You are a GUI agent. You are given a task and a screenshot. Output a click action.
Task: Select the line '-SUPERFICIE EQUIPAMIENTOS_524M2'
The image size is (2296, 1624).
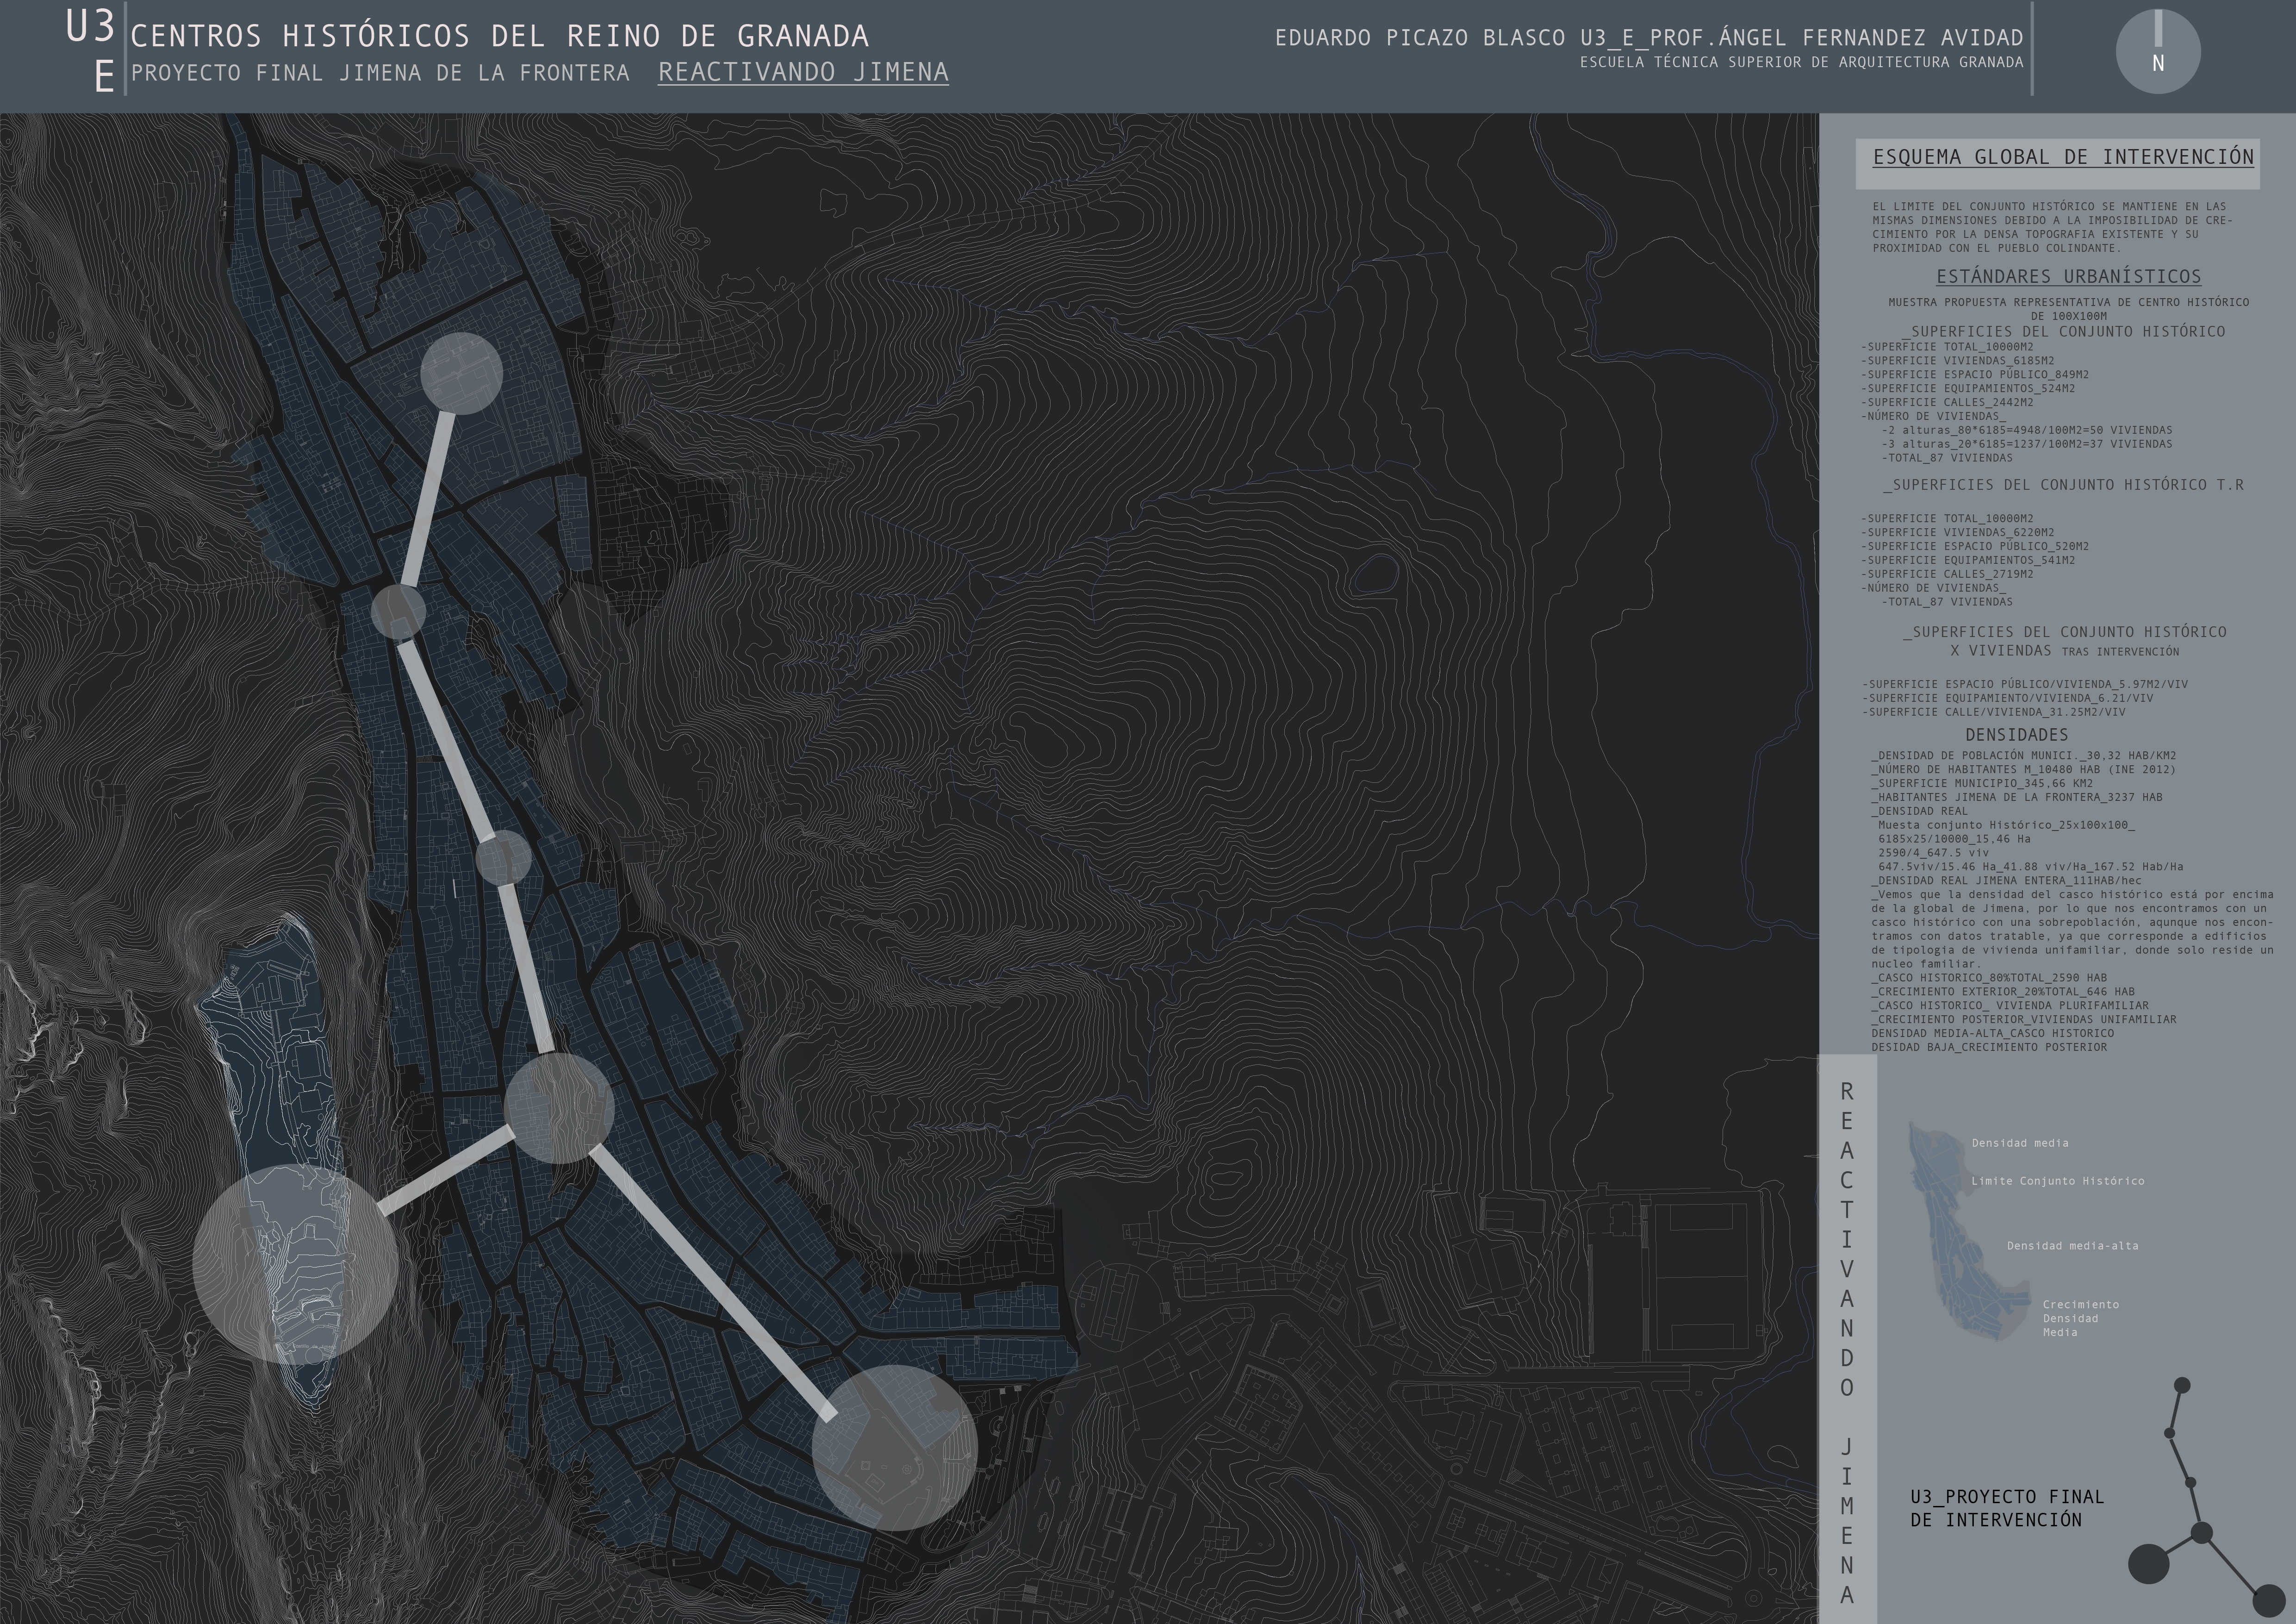tap(1968, 388)
